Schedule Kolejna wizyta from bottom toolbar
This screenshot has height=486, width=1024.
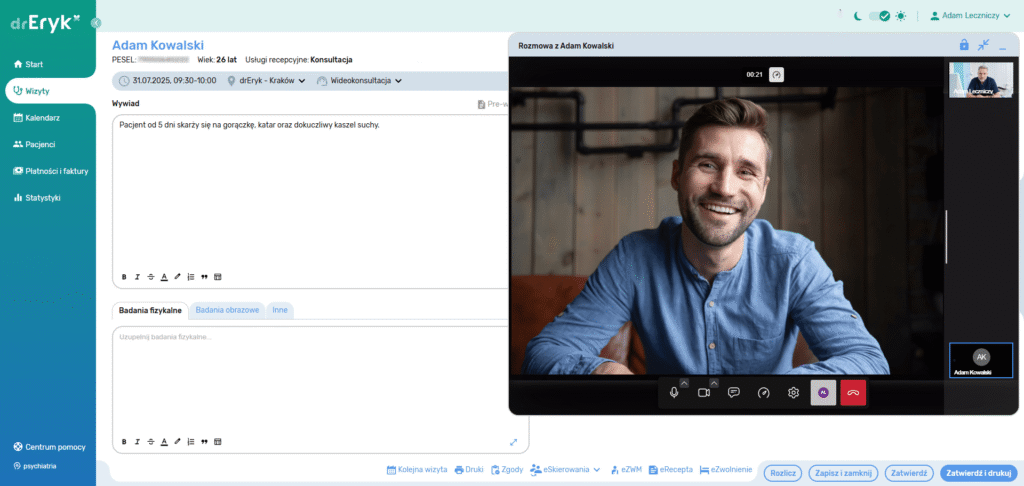tap(417, 469)
